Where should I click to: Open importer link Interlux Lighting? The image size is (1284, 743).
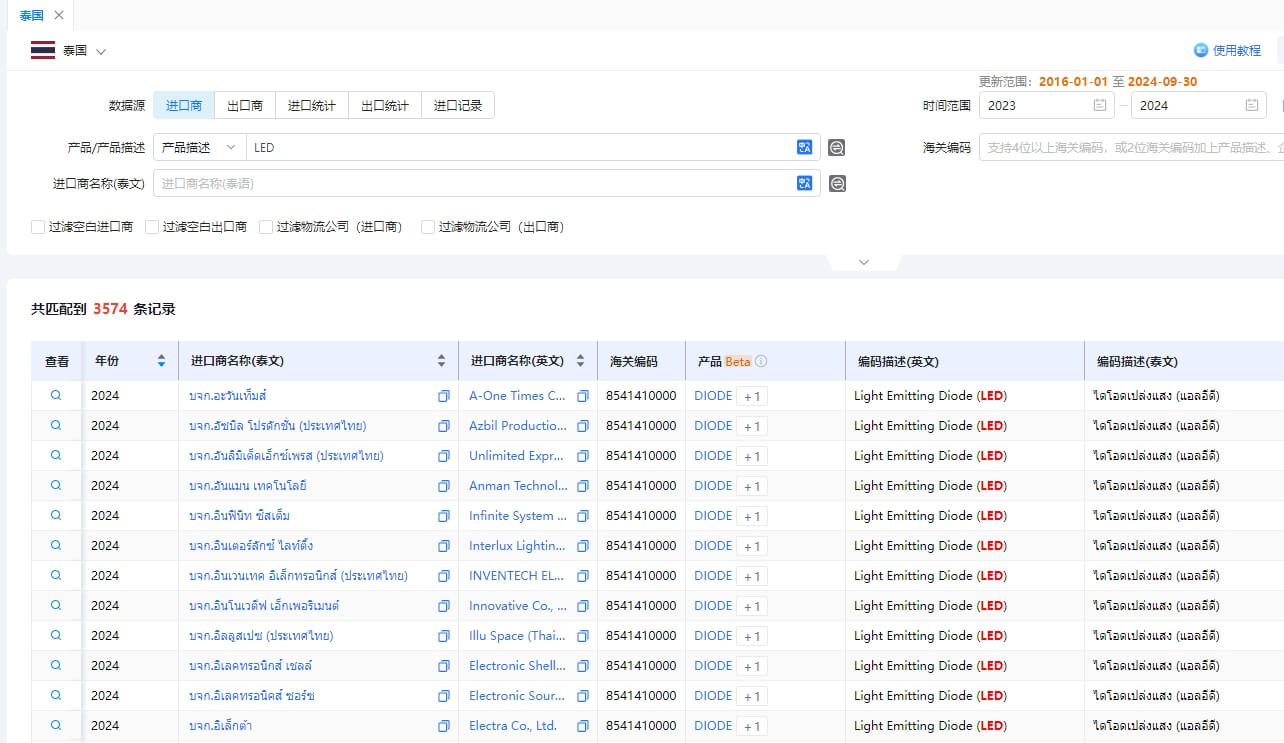pyautogui.click(x=517, y=545)
